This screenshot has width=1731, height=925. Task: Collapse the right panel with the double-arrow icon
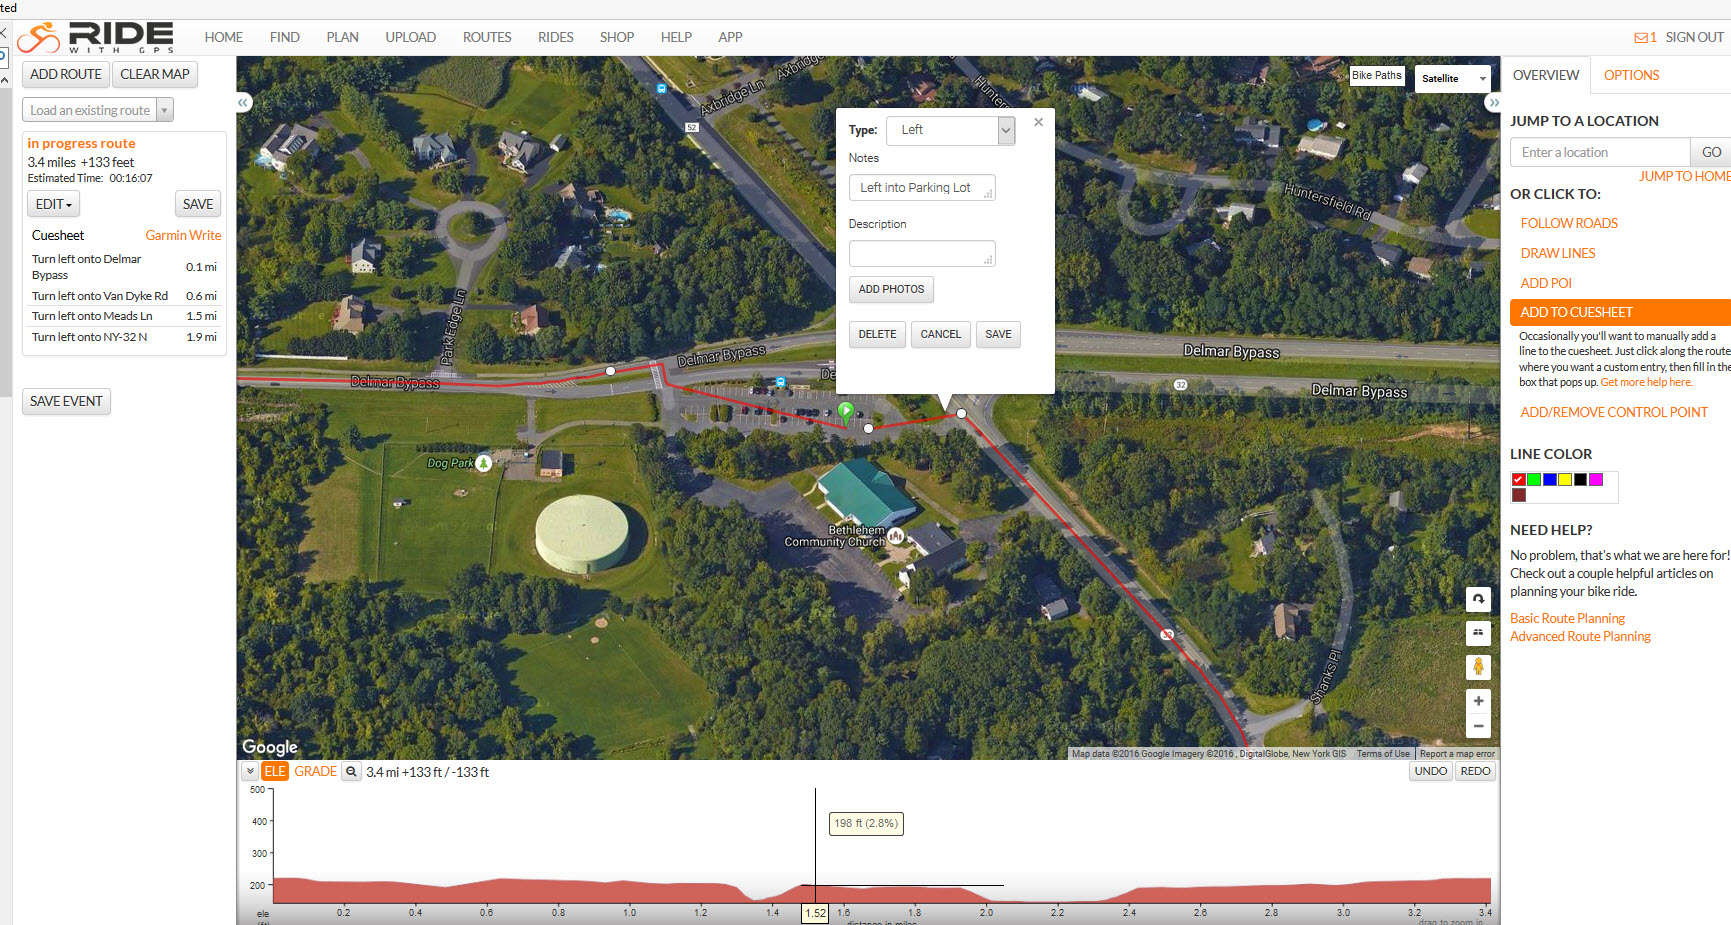[x=1493, y=102]
